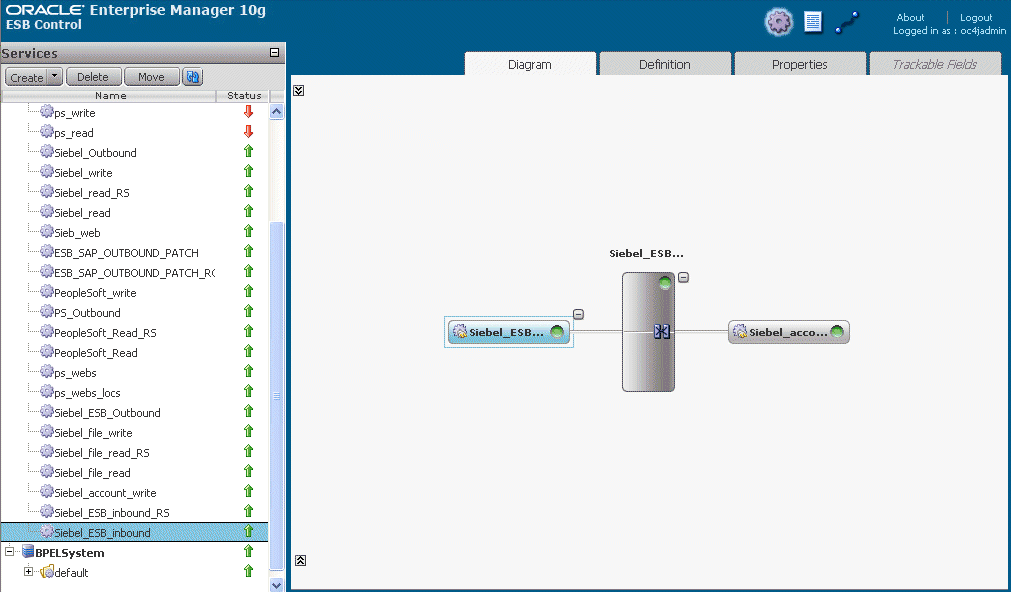Viewport: 1011px width, 592px height.
Task: Select the Siebel_ESB_Outbound service
Action: 107,413
